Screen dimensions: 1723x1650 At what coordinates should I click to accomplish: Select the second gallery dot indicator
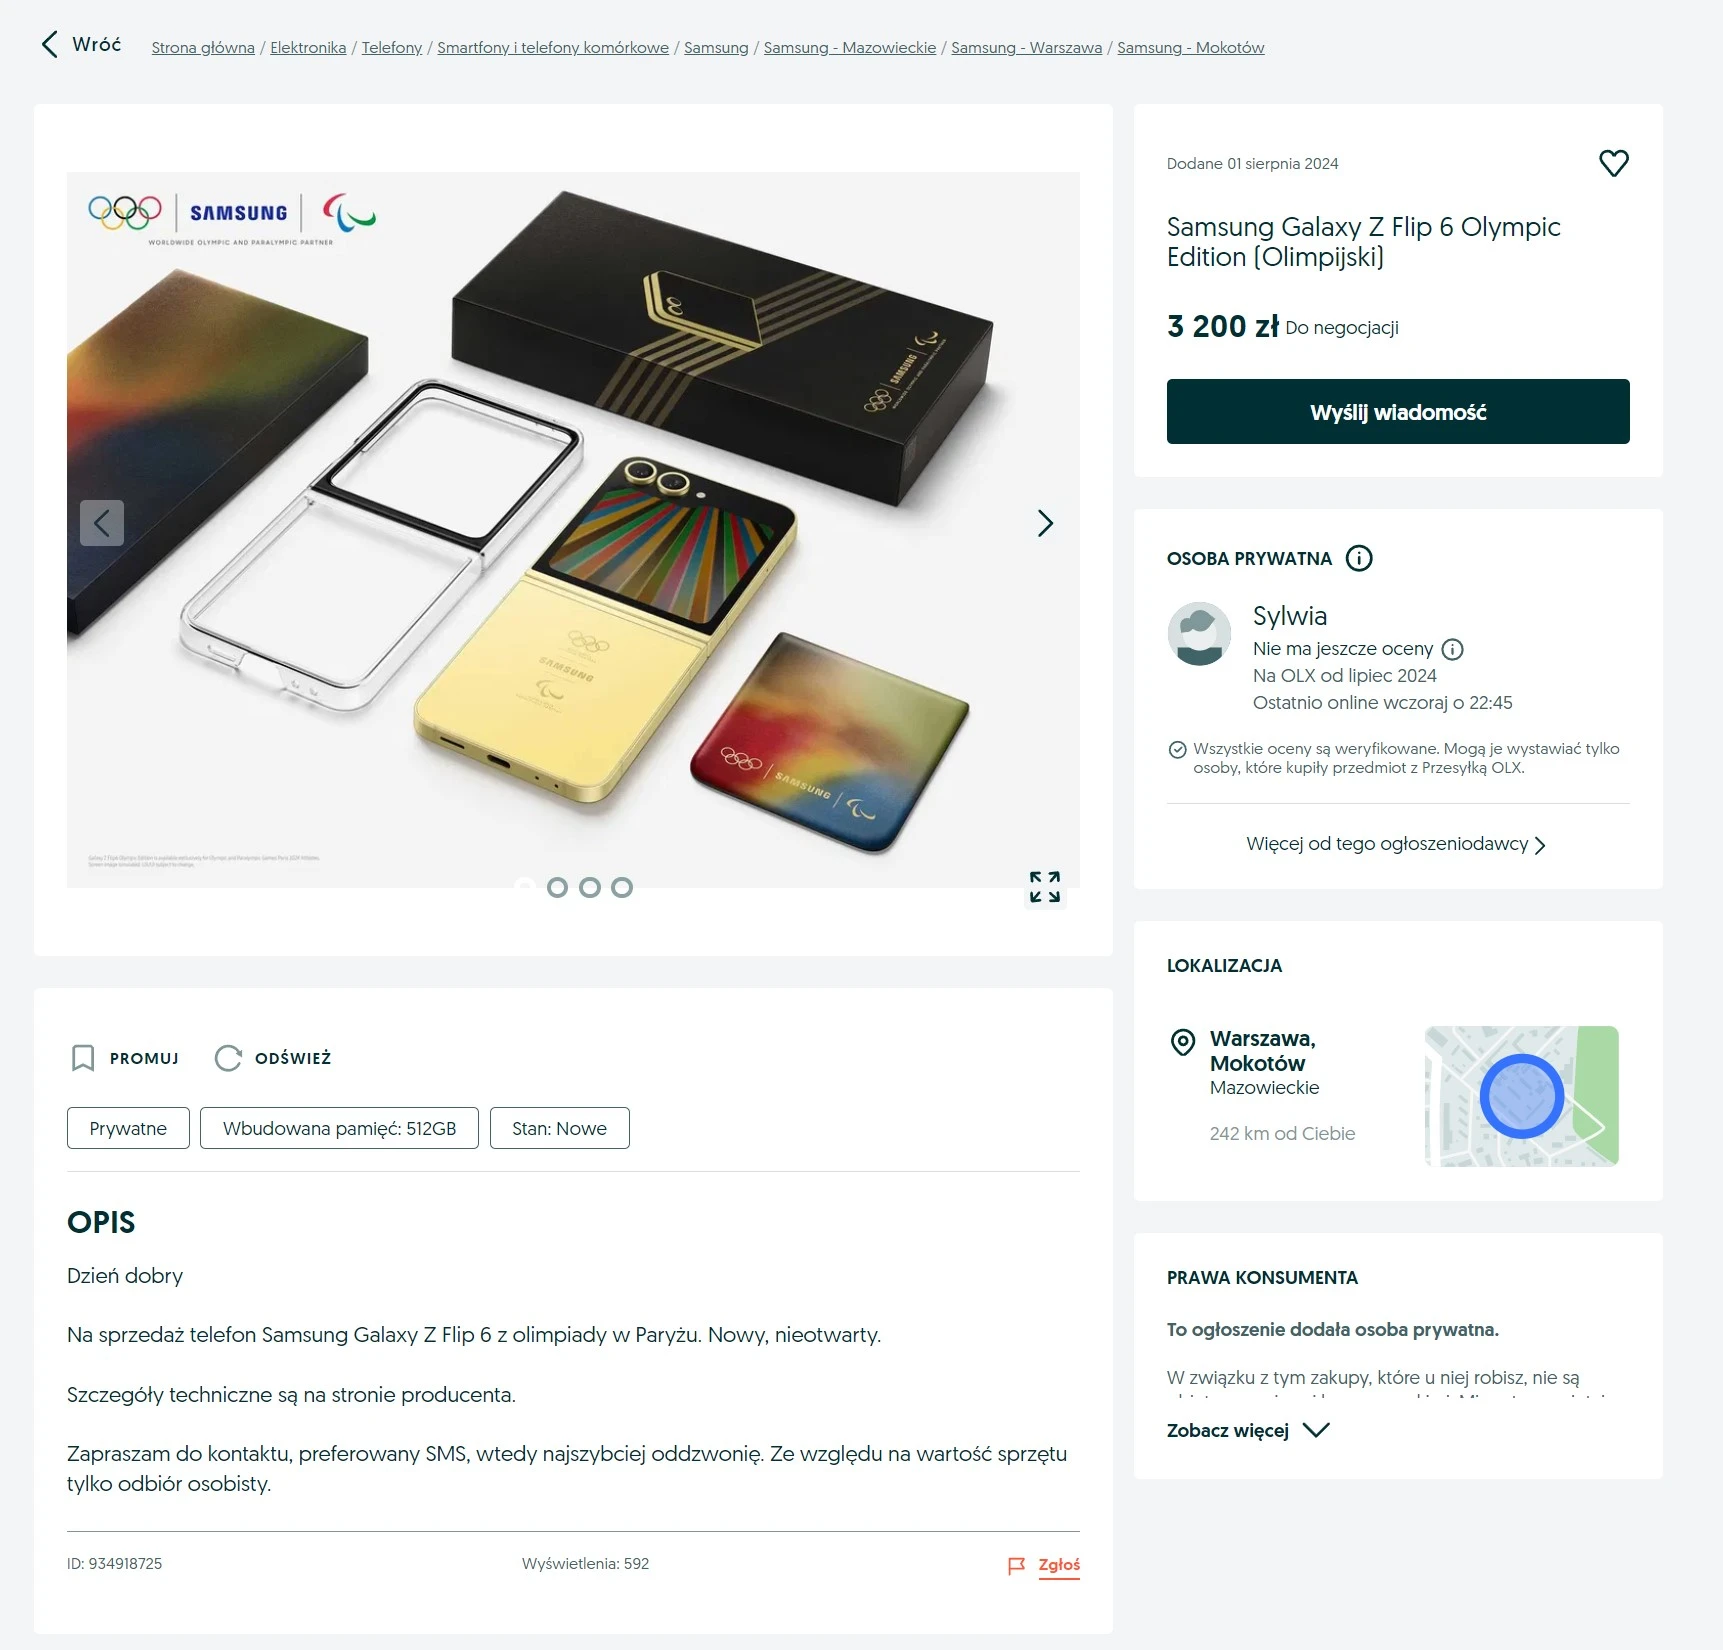(x=558, y=887)
